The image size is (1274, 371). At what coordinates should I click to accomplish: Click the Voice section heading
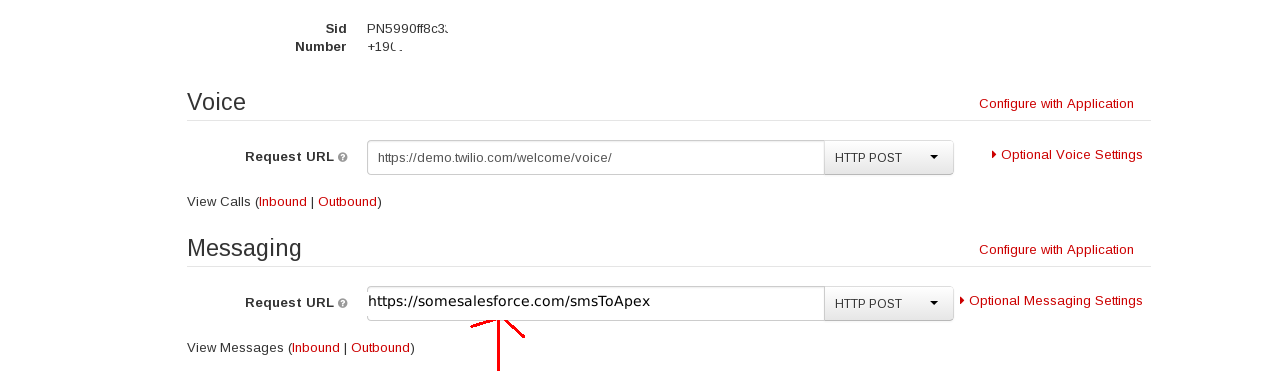(216, 102)
